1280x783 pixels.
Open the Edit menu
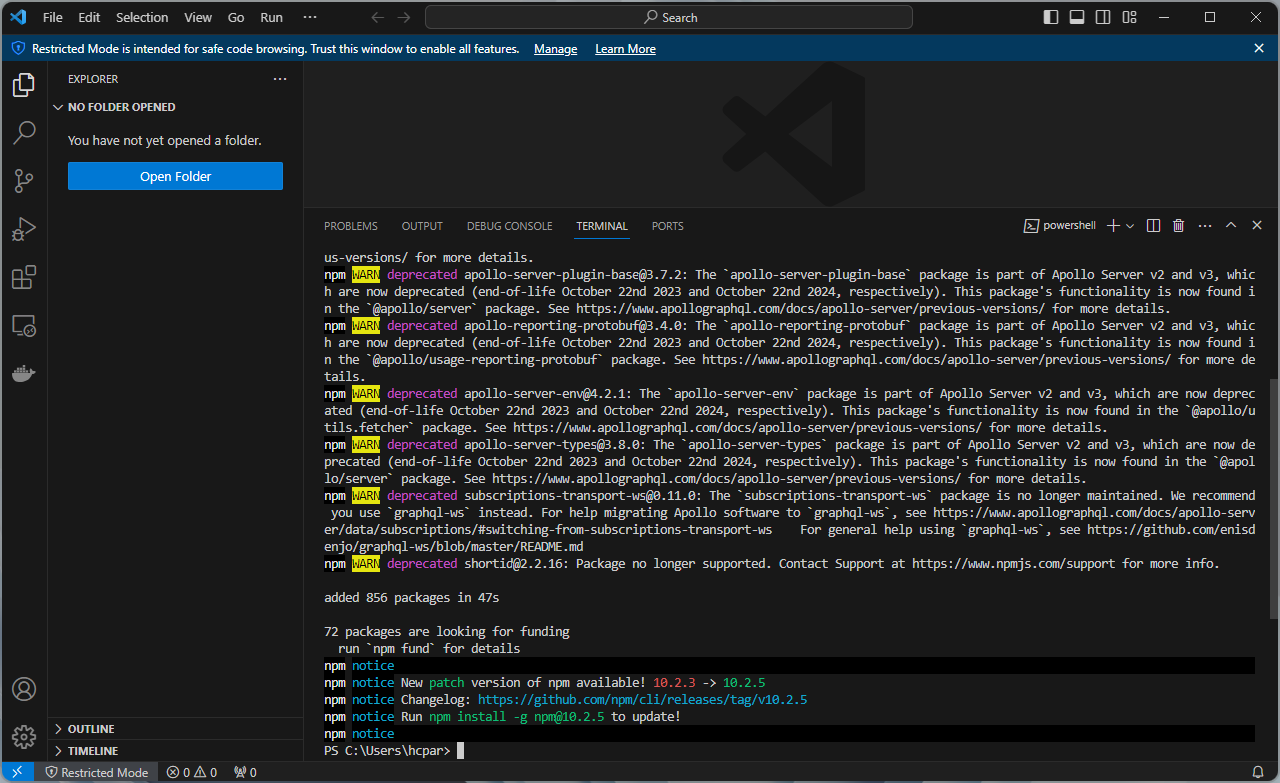(x=89, y=17)
